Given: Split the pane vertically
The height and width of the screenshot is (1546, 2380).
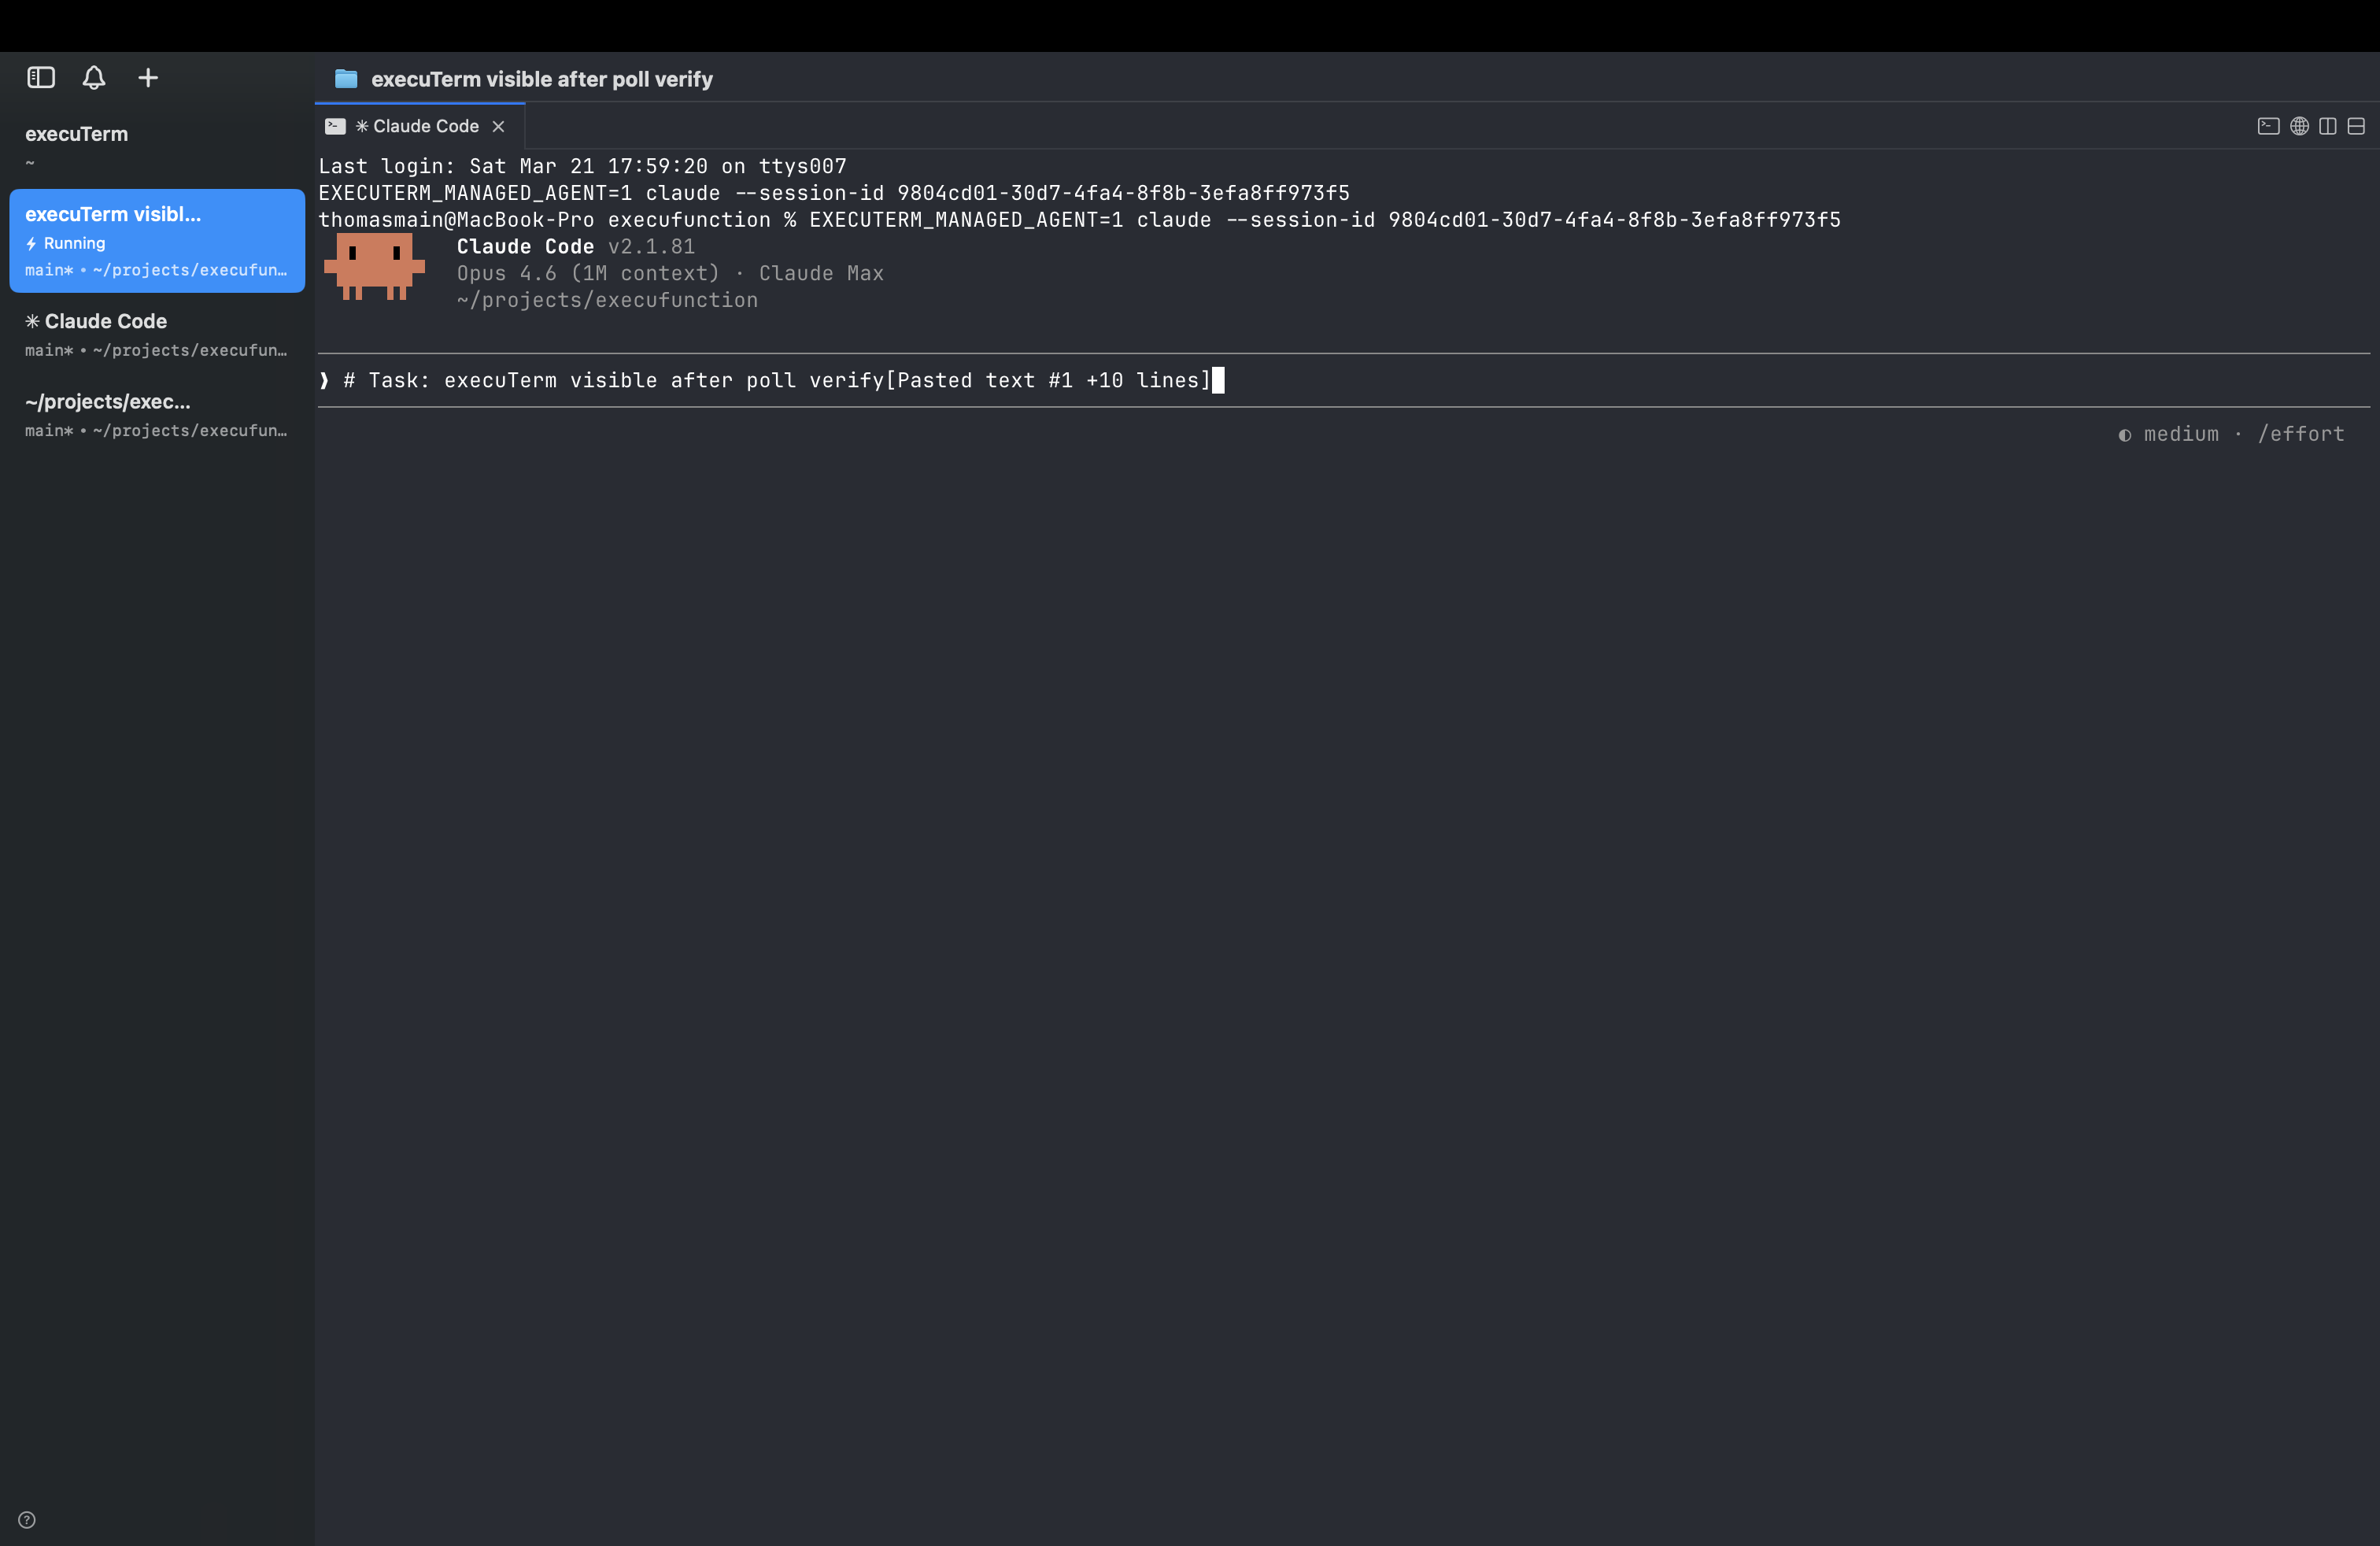Looking at the screenshot, I should [x=2327, y=127].
